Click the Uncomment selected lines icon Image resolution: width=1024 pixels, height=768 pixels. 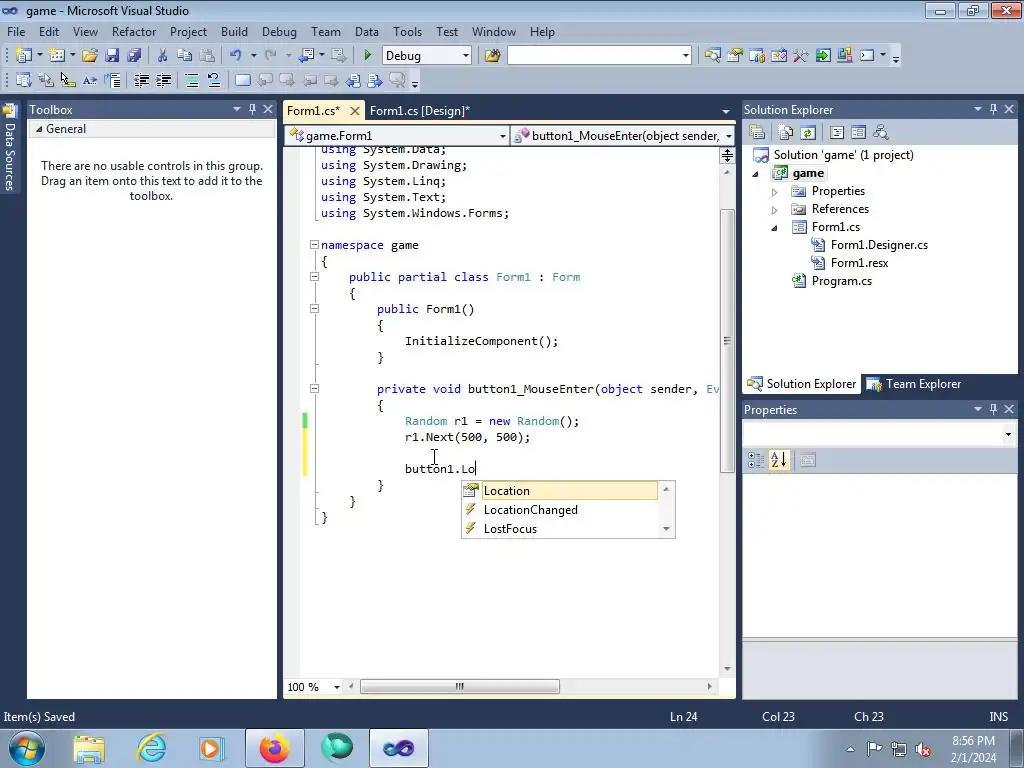[214, 80]
